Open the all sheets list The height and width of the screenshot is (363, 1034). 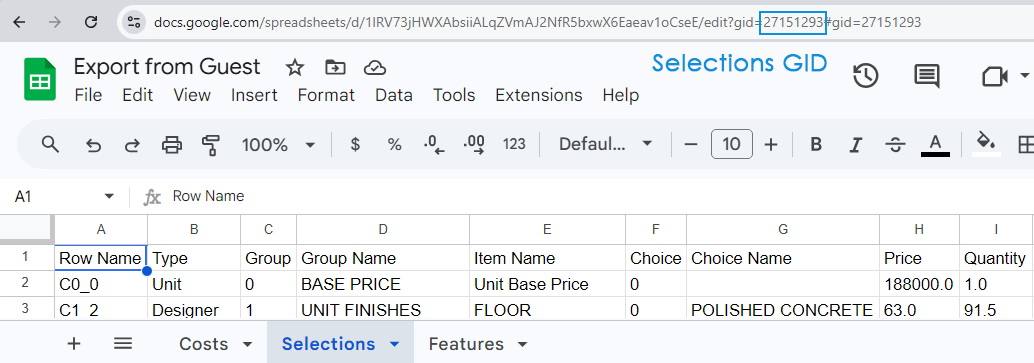pos(123,343)
